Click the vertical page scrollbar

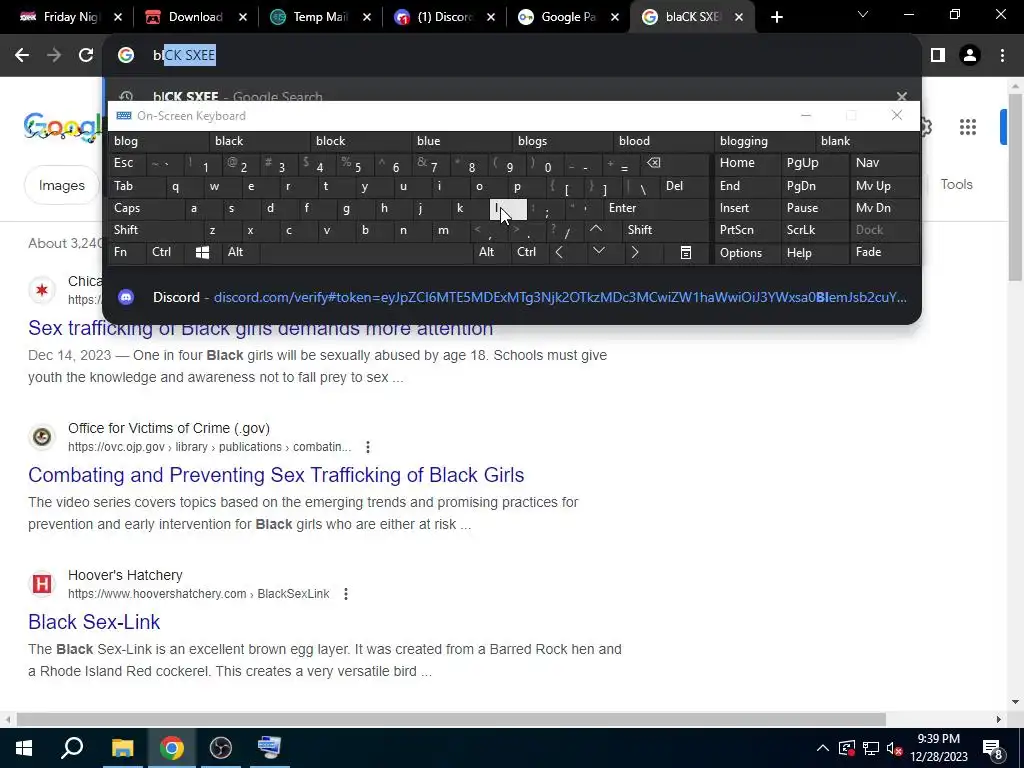coord(1015,187)
